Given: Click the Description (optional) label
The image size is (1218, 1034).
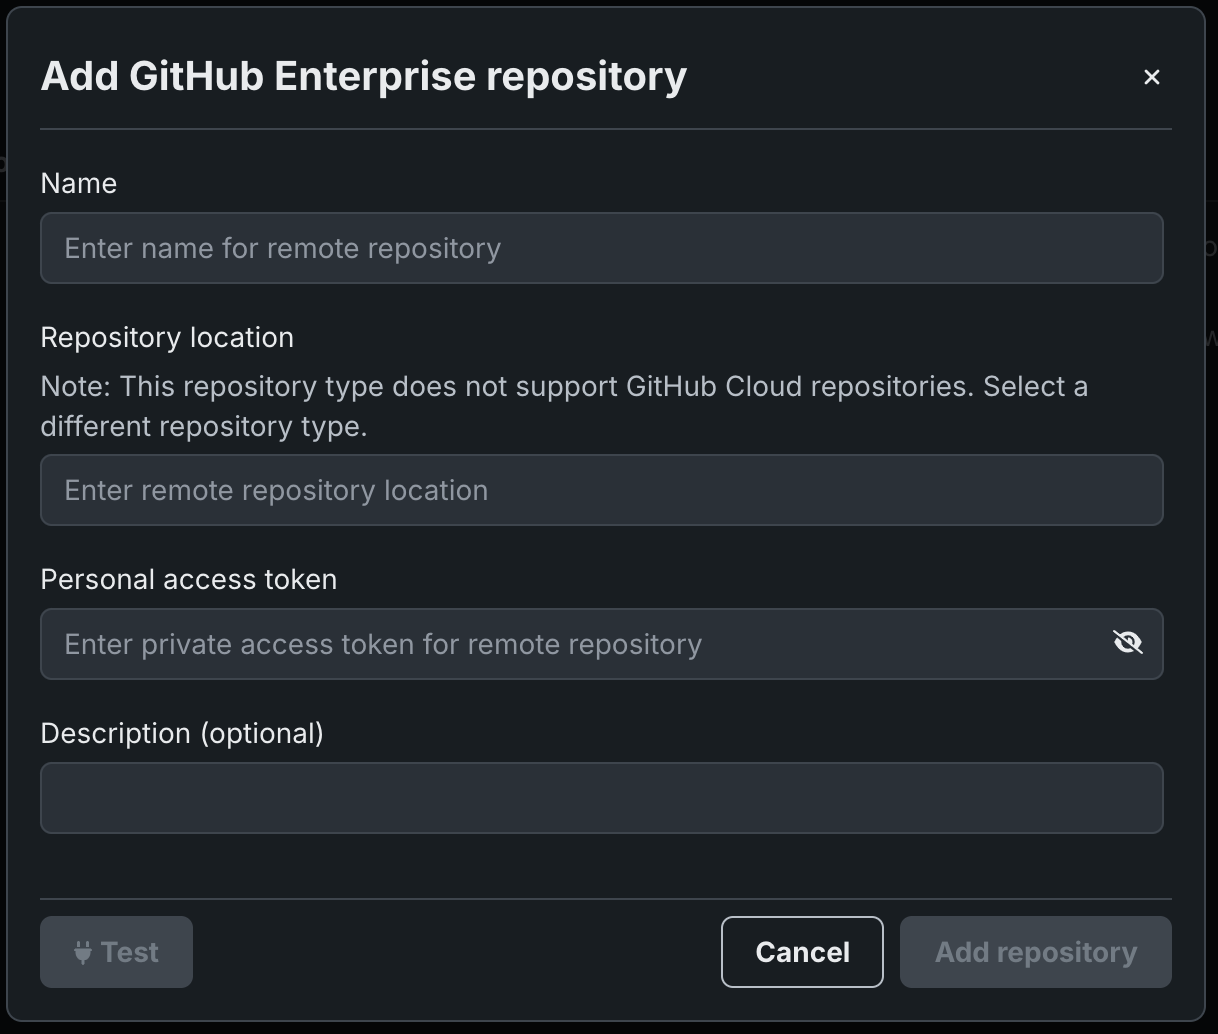Looking at the screenshot, I should (182, 733).
